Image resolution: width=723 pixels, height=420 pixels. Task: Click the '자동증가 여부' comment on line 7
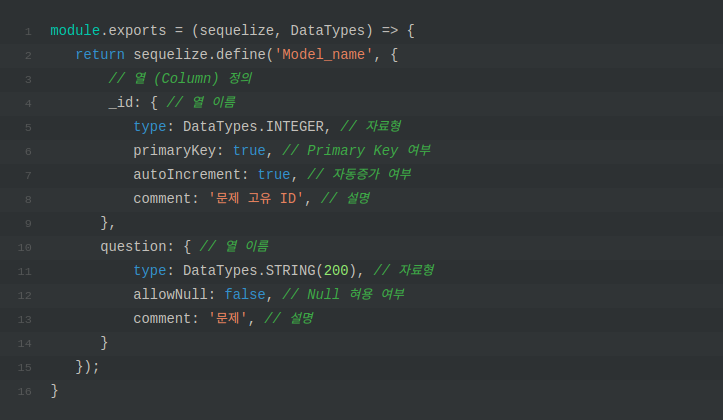point(372,175)
